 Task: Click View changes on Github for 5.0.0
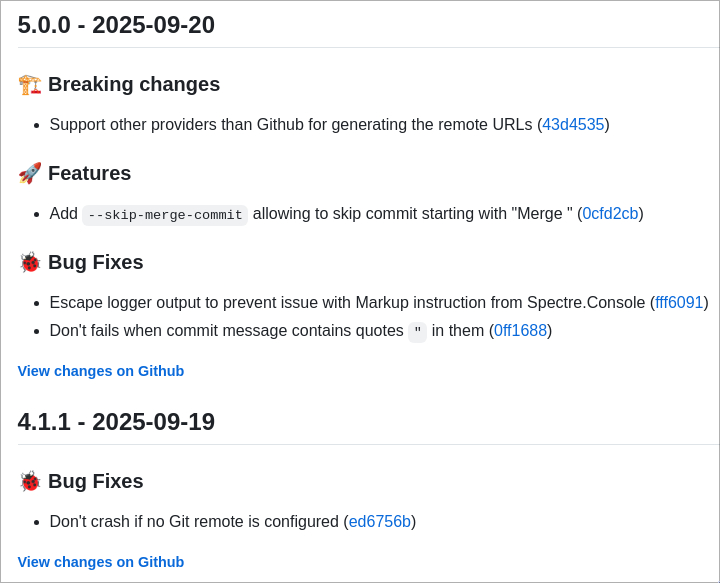(101, 371)
